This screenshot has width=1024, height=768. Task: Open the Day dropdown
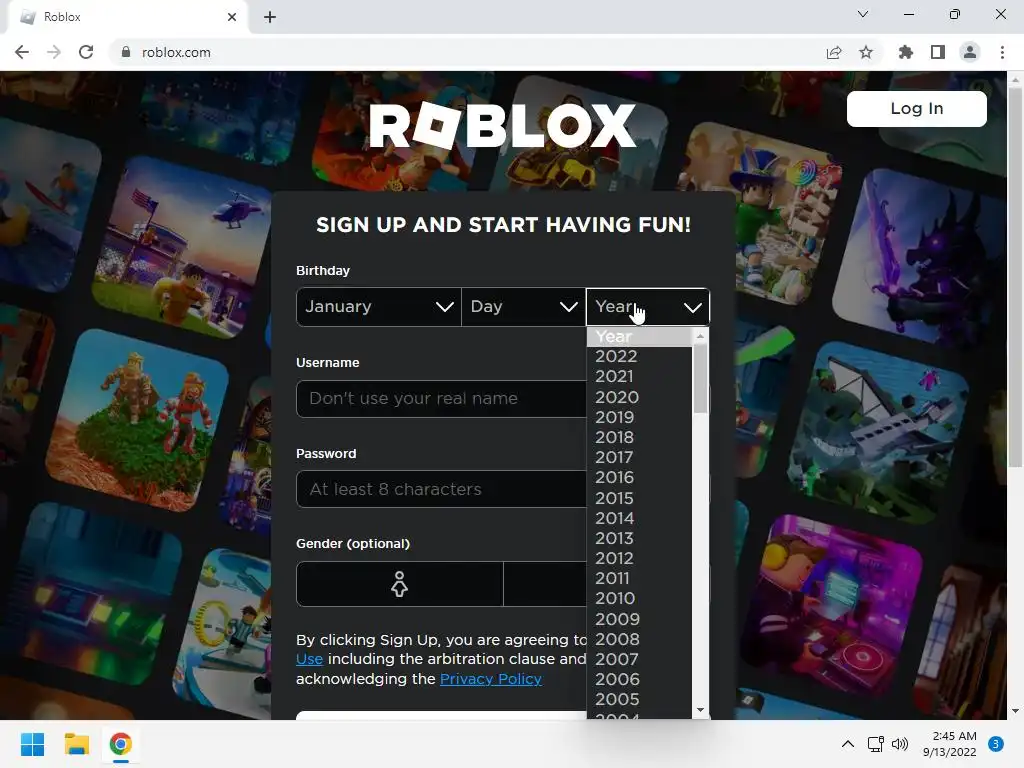[x=524, y=306]
